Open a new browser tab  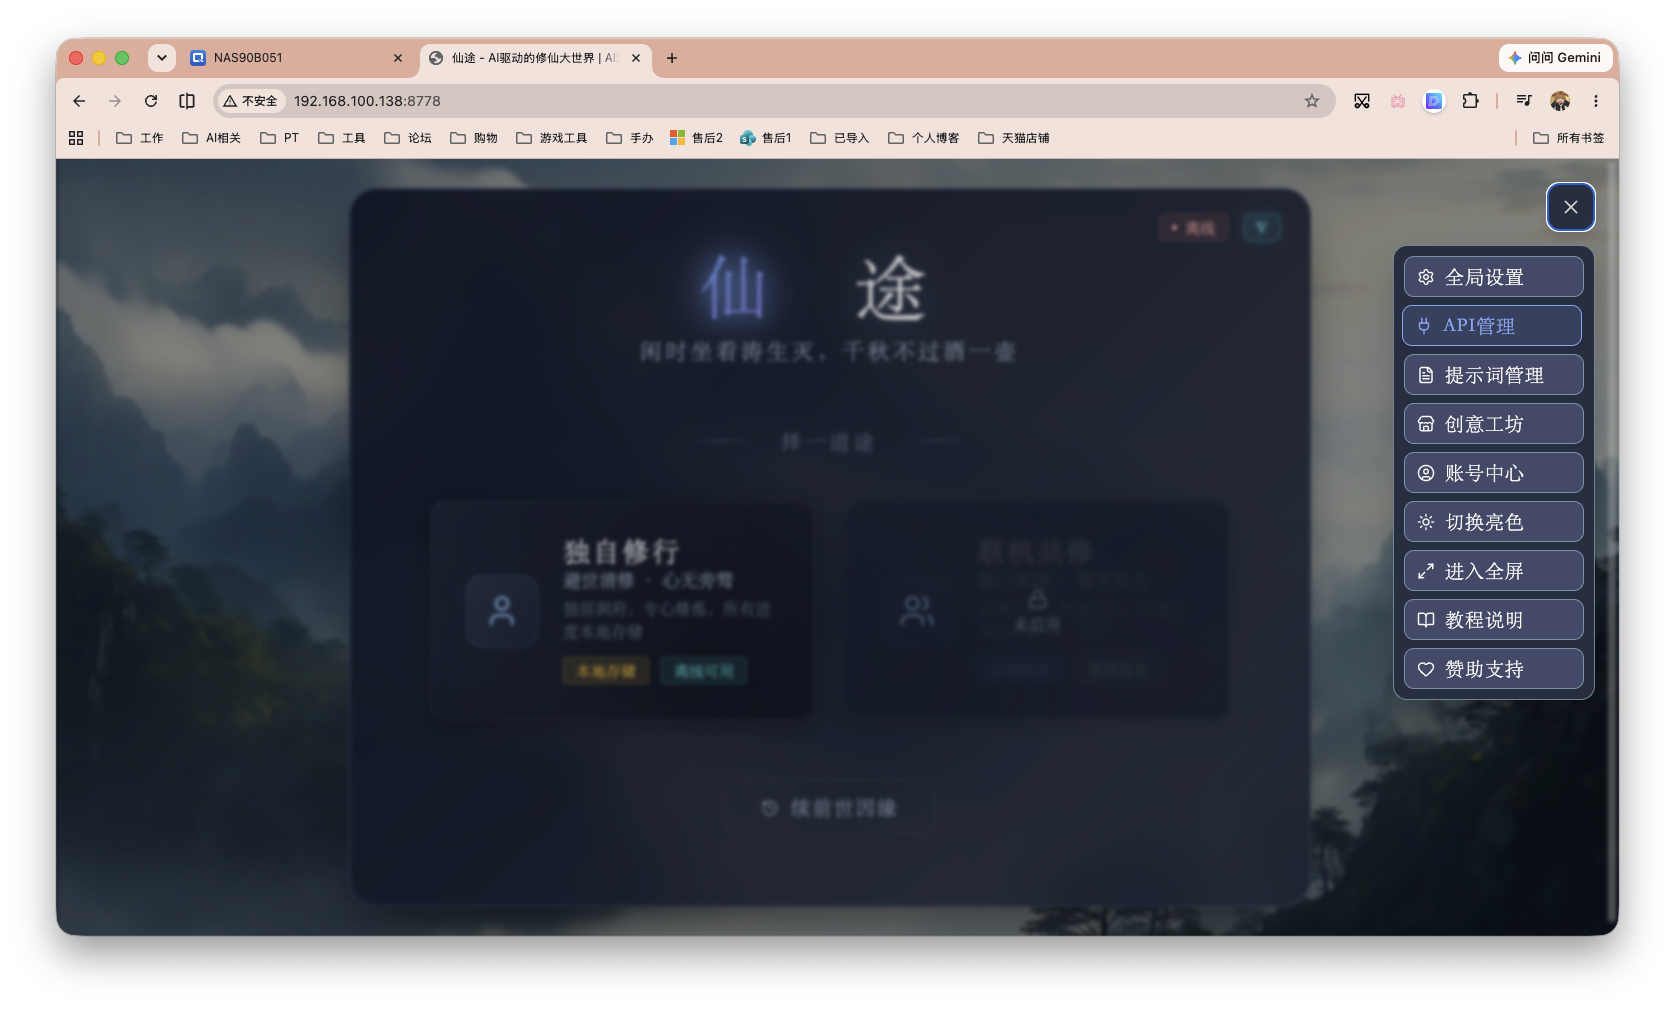[x=672, y=58]
